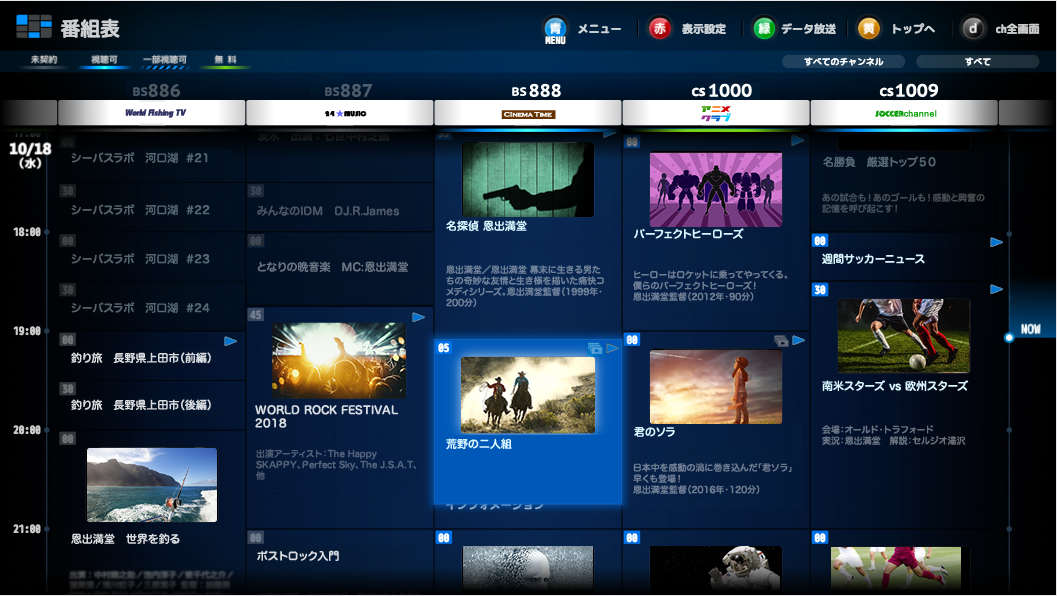
Task: Click the gray d circle button
Action: point(972,28)
